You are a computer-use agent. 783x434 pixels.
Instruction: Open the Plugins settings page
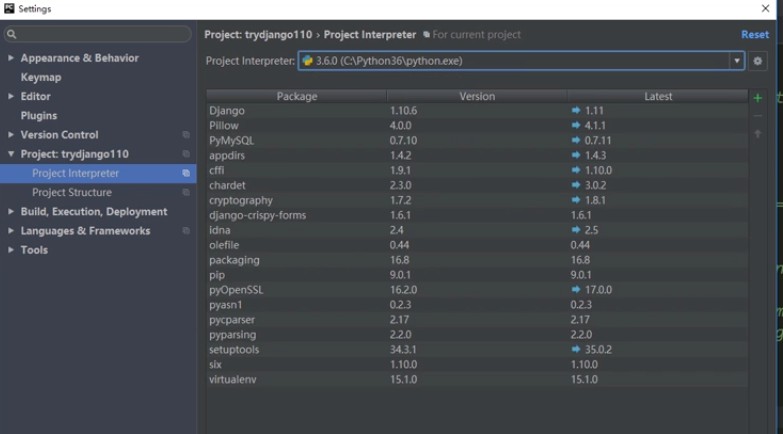tap(39, 116)
